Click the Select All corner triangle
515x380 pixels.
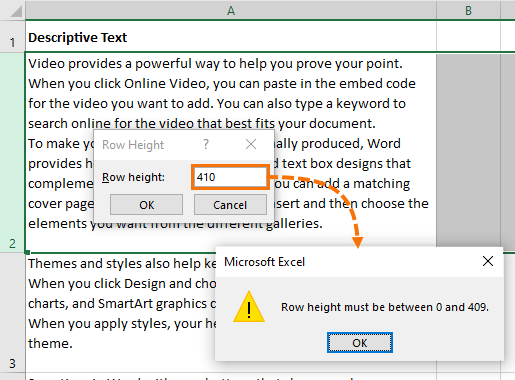click(x=16, y=11)
